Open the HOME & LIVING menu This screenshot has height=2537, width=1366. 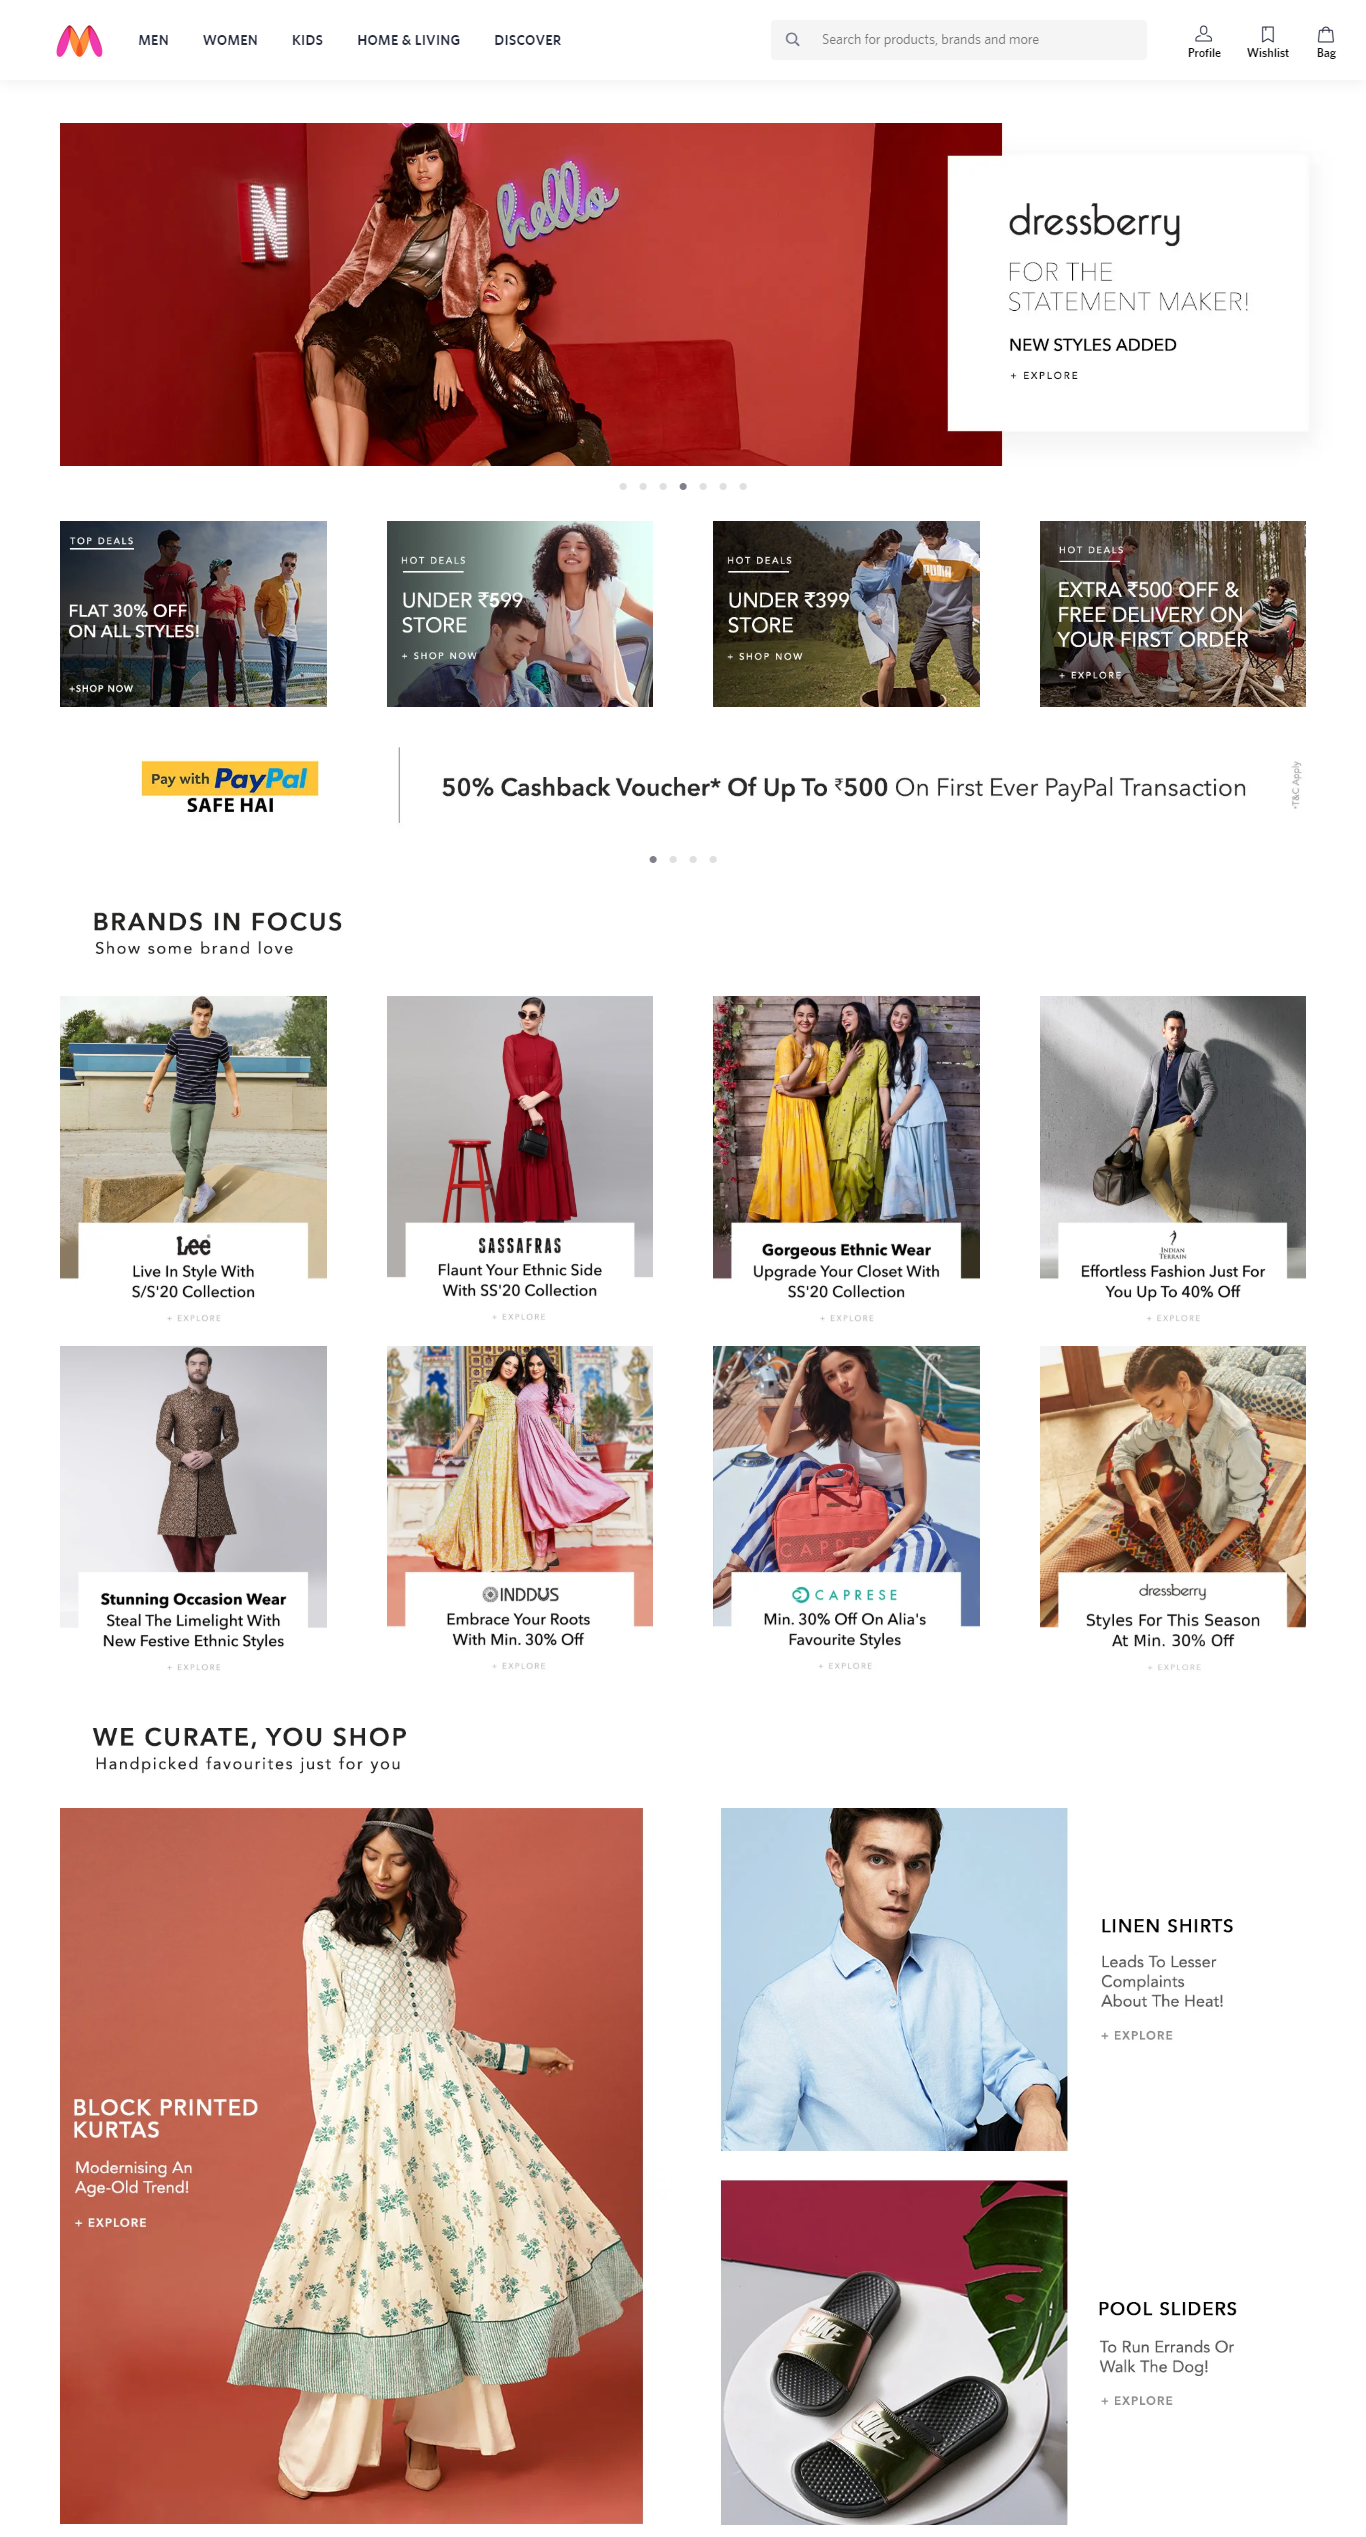[x=409, y=40]
